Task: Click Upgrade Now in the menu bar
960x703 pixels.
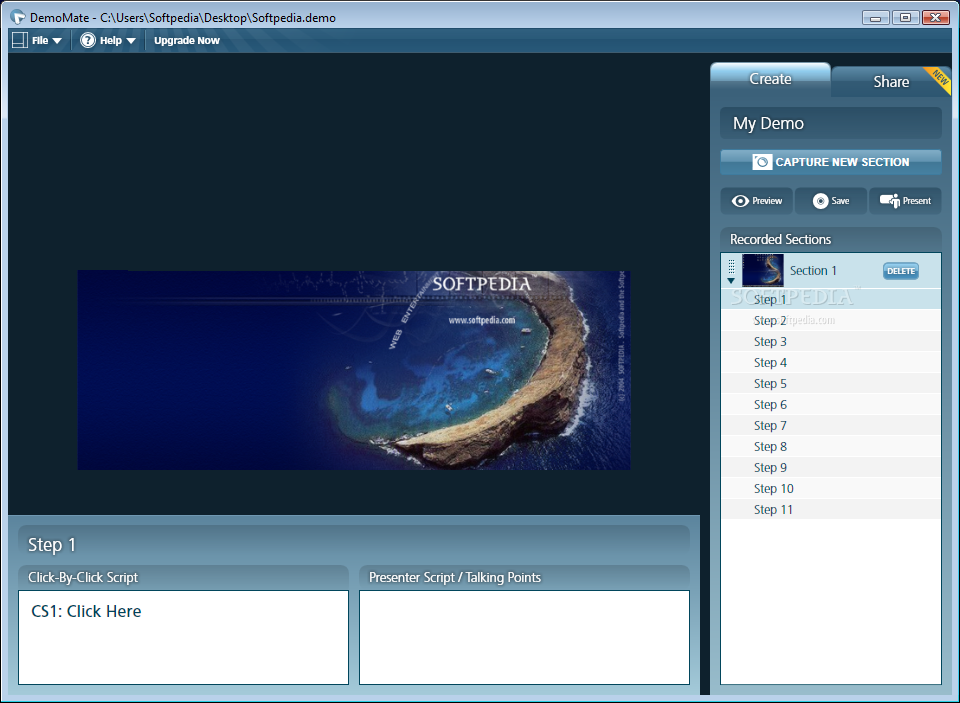Action: 187,40
